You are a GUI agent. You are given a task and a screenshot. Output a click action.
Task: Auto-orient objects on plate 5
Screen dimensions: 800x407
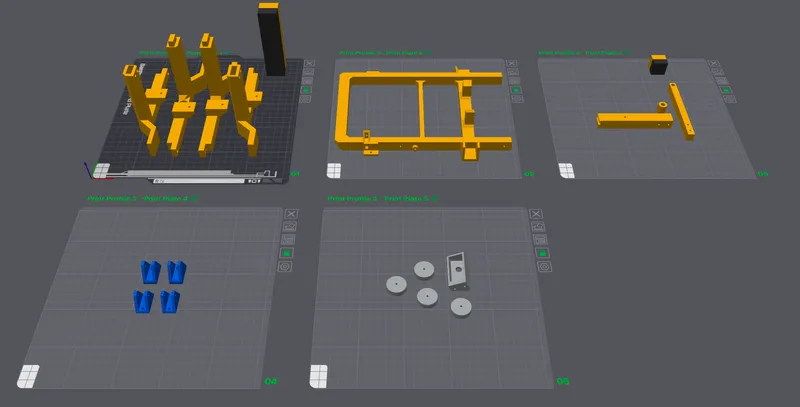[538, 226]
